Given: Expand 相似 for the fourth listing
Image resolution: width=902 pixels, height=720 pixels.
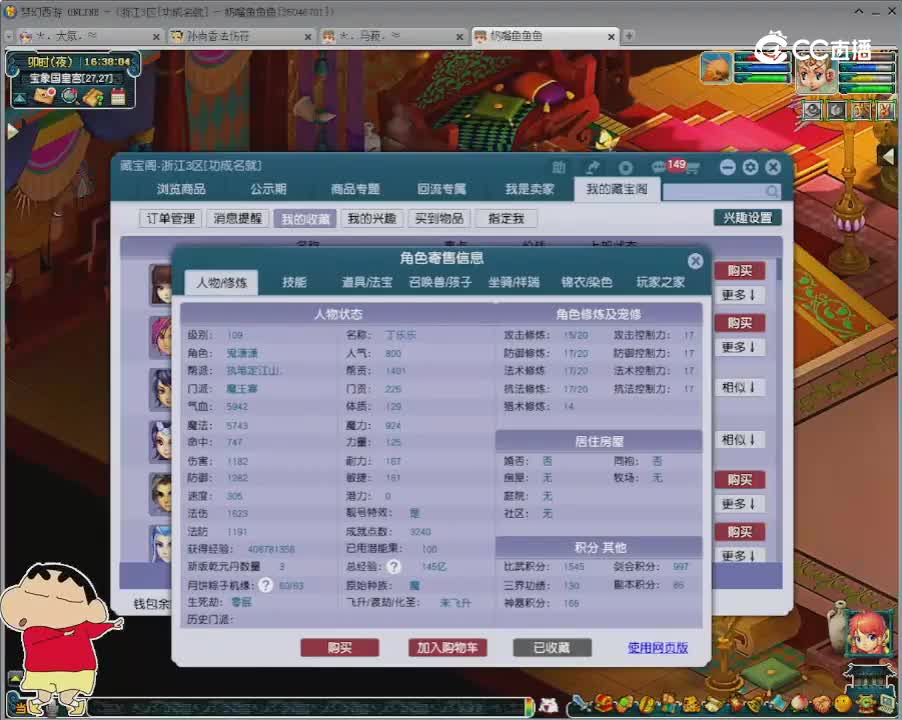Looking at the screenshot, I should tap(739, 439).
